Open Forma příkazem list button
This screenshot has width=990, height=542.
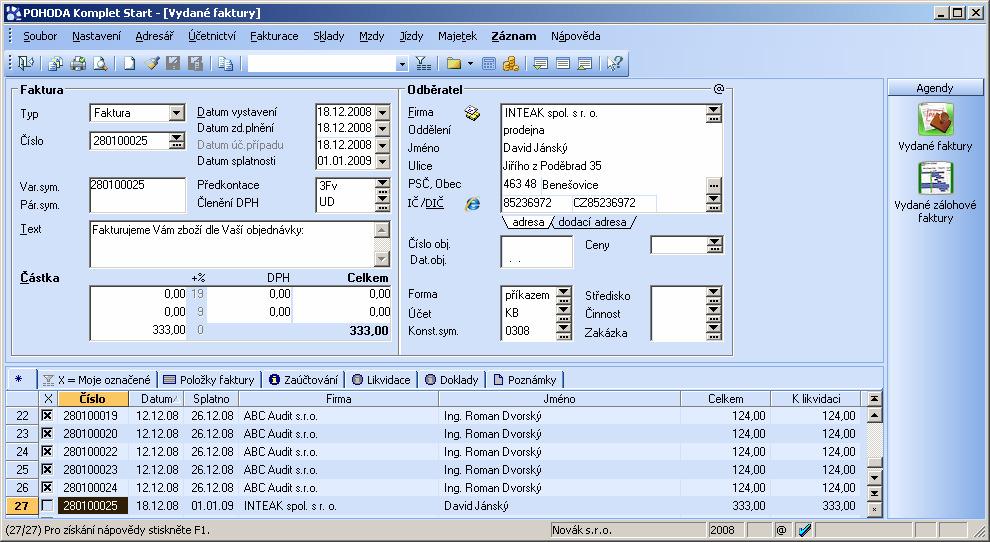click(564, 295)
